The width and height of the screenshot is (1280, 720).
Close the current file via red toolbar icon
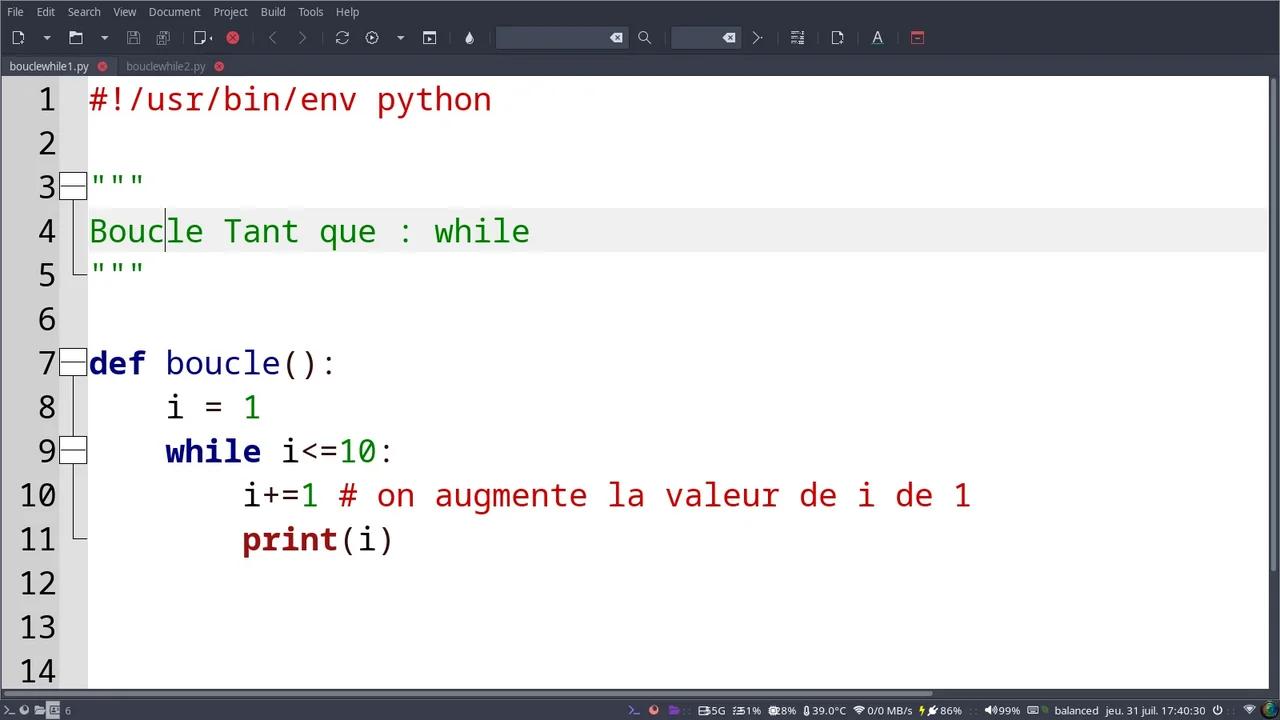click(x=232, y=37)
